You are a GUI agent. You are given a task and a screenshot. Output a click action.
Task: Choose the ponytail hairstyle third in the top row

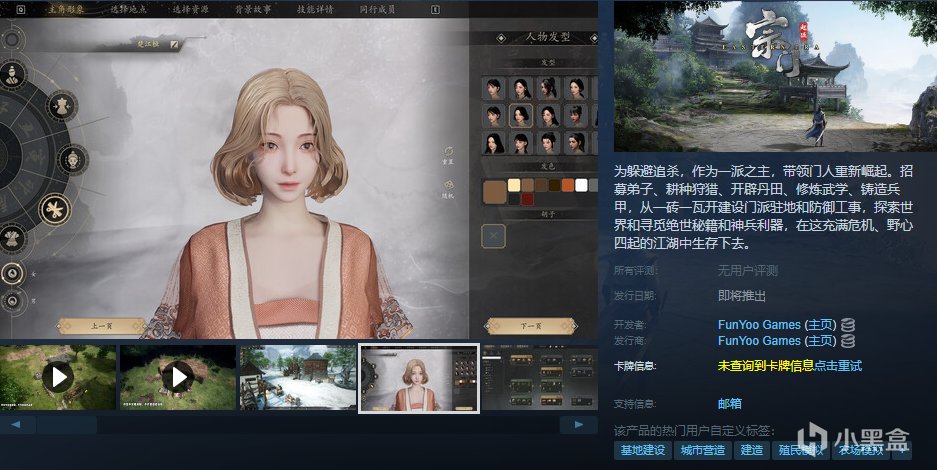coord(549,88)
